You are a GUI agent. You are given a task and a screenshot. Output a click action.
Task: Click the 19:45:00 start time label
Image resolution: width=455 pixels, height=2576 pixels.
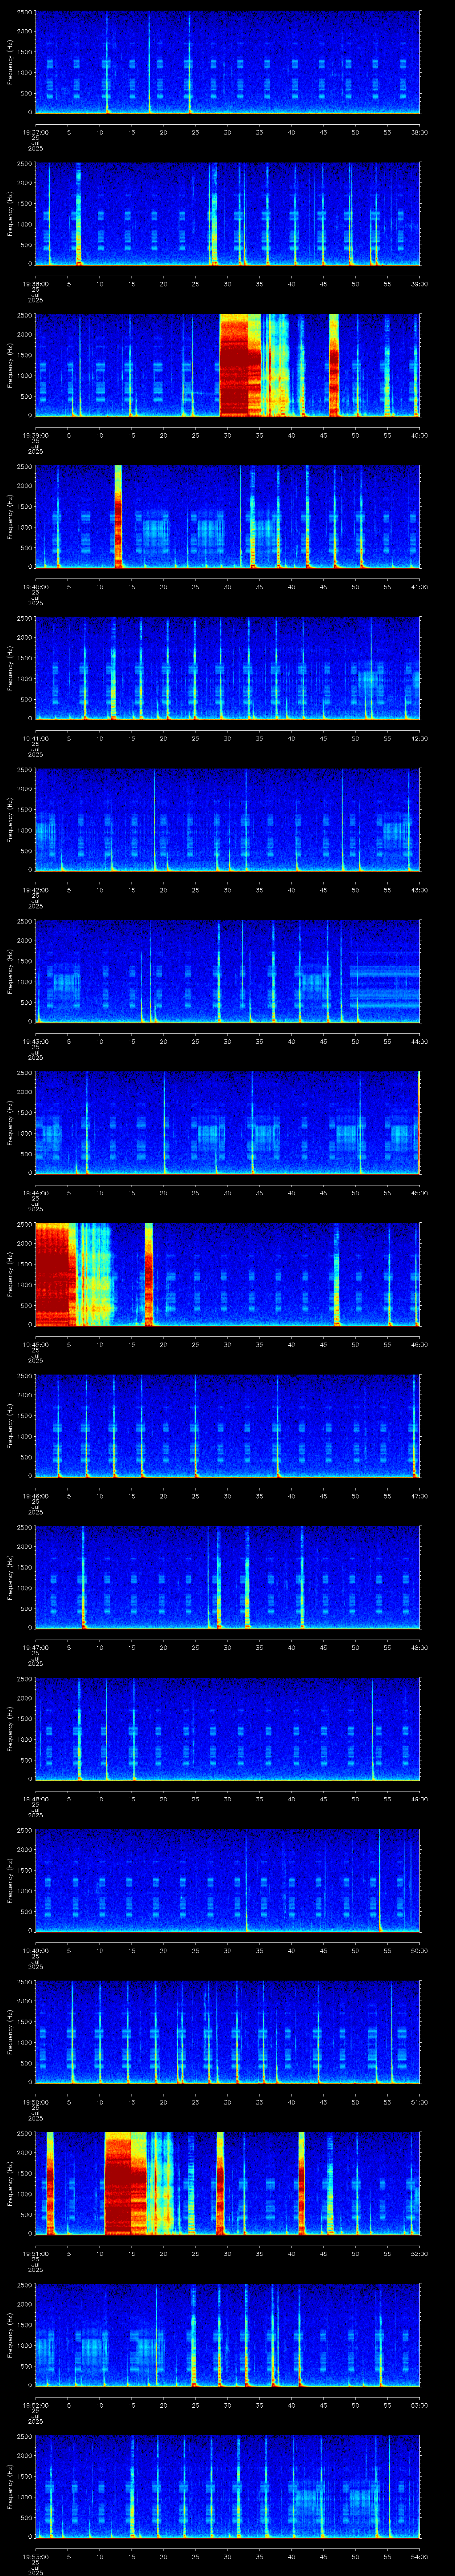[x=35, y=1344]
